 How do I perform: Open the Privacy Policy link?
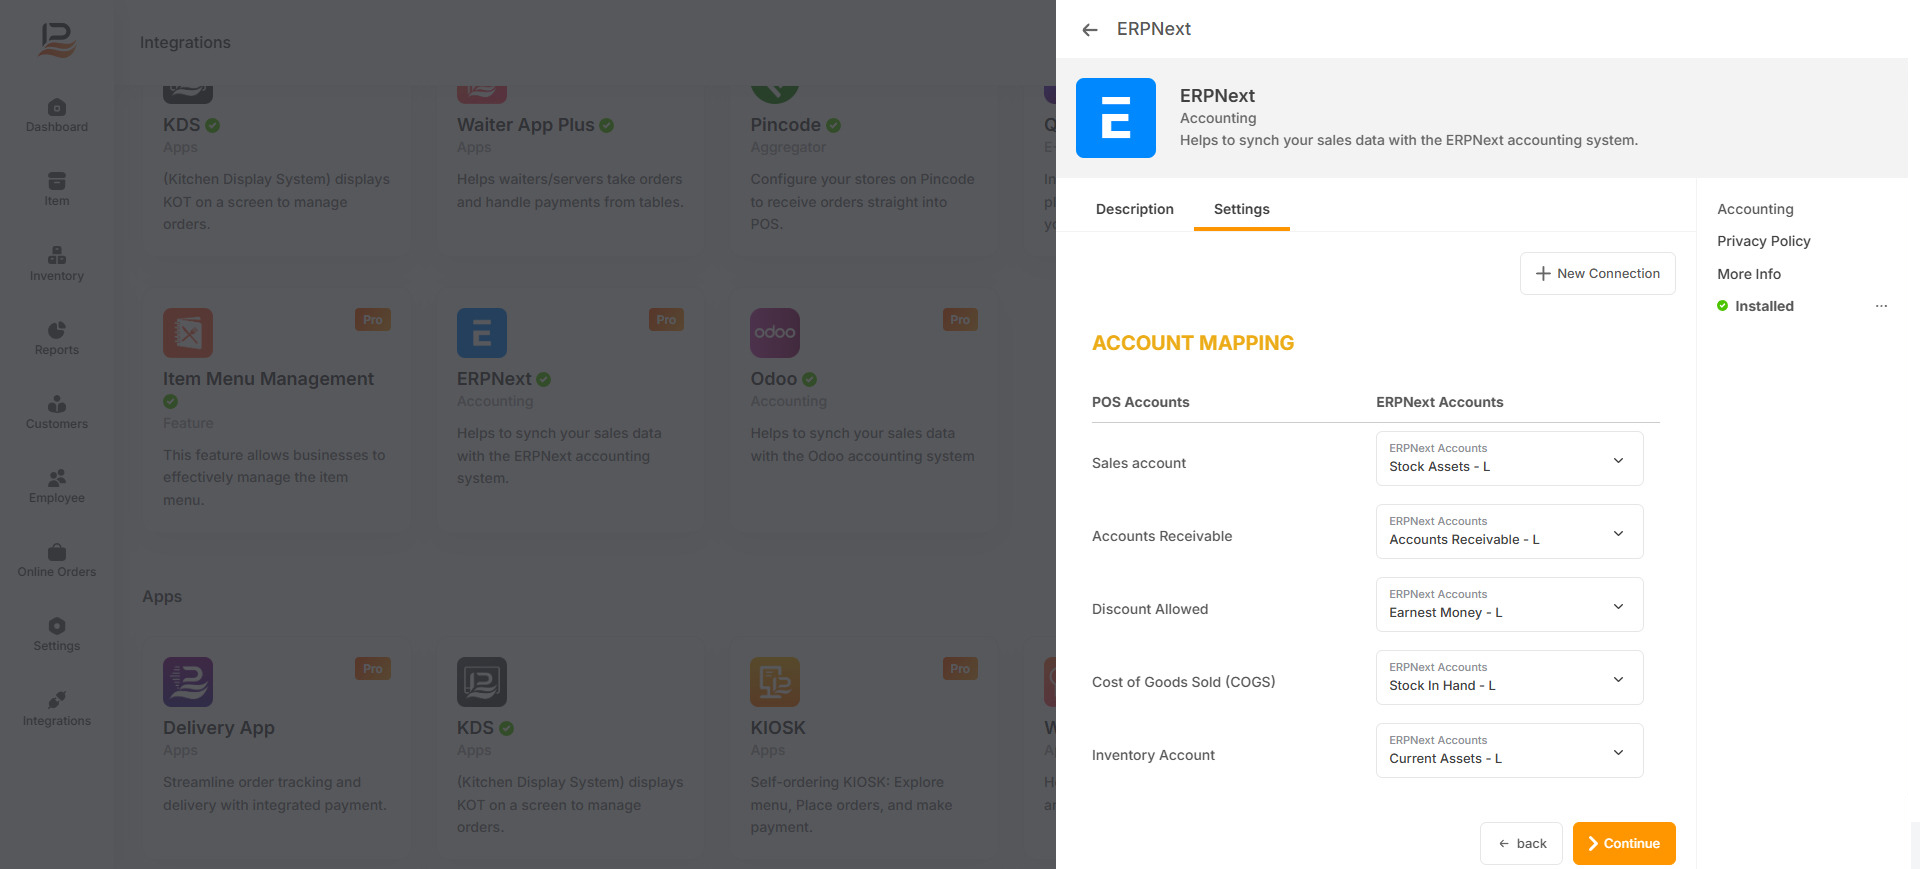[1763, 241]
